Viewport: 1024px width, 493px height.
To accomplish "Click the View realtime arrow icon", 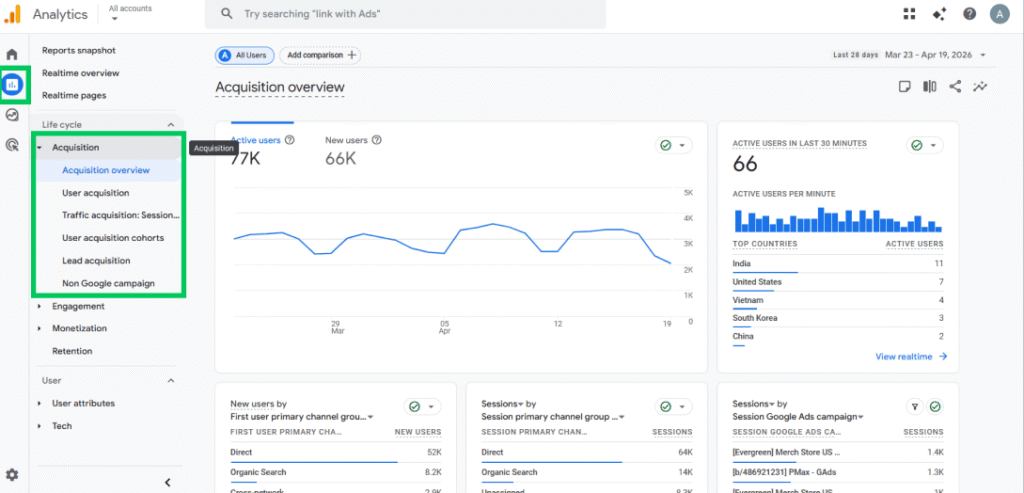I will pyautogui.click(x=942, y=357).
